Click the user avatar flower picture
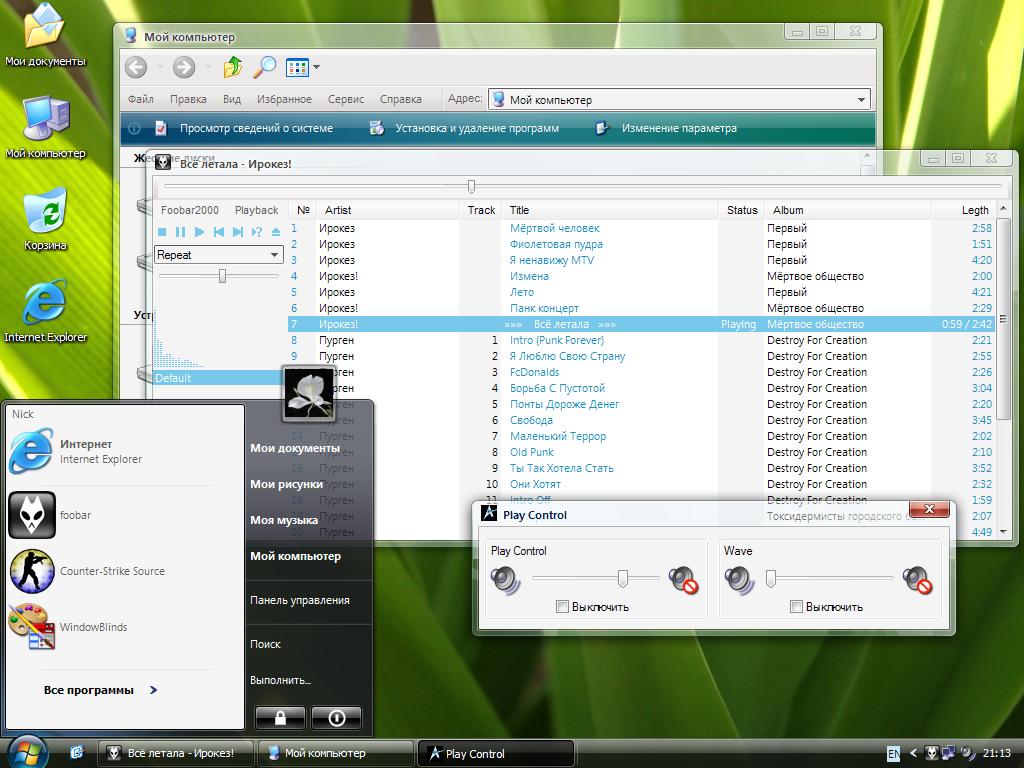The width and height of the screenshot is (1024, 768). point(308,394)
